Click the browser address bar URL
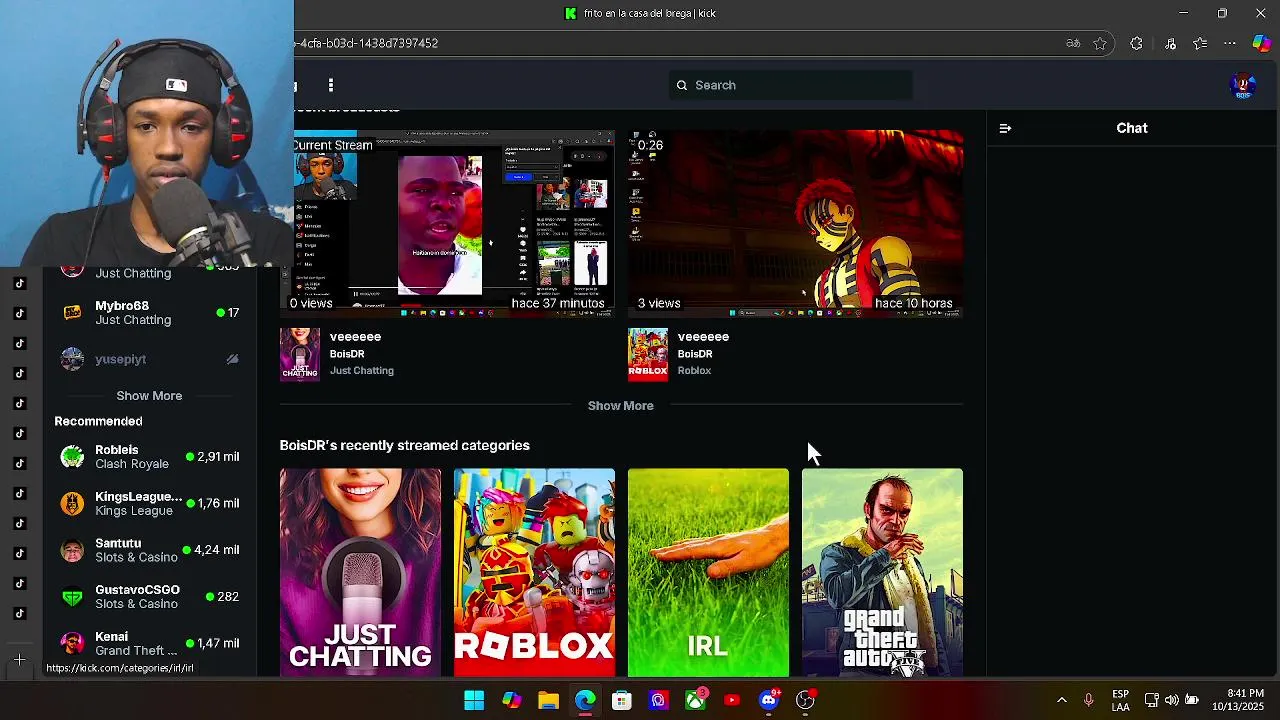The image size is (1280, 720). pos(366,43)
